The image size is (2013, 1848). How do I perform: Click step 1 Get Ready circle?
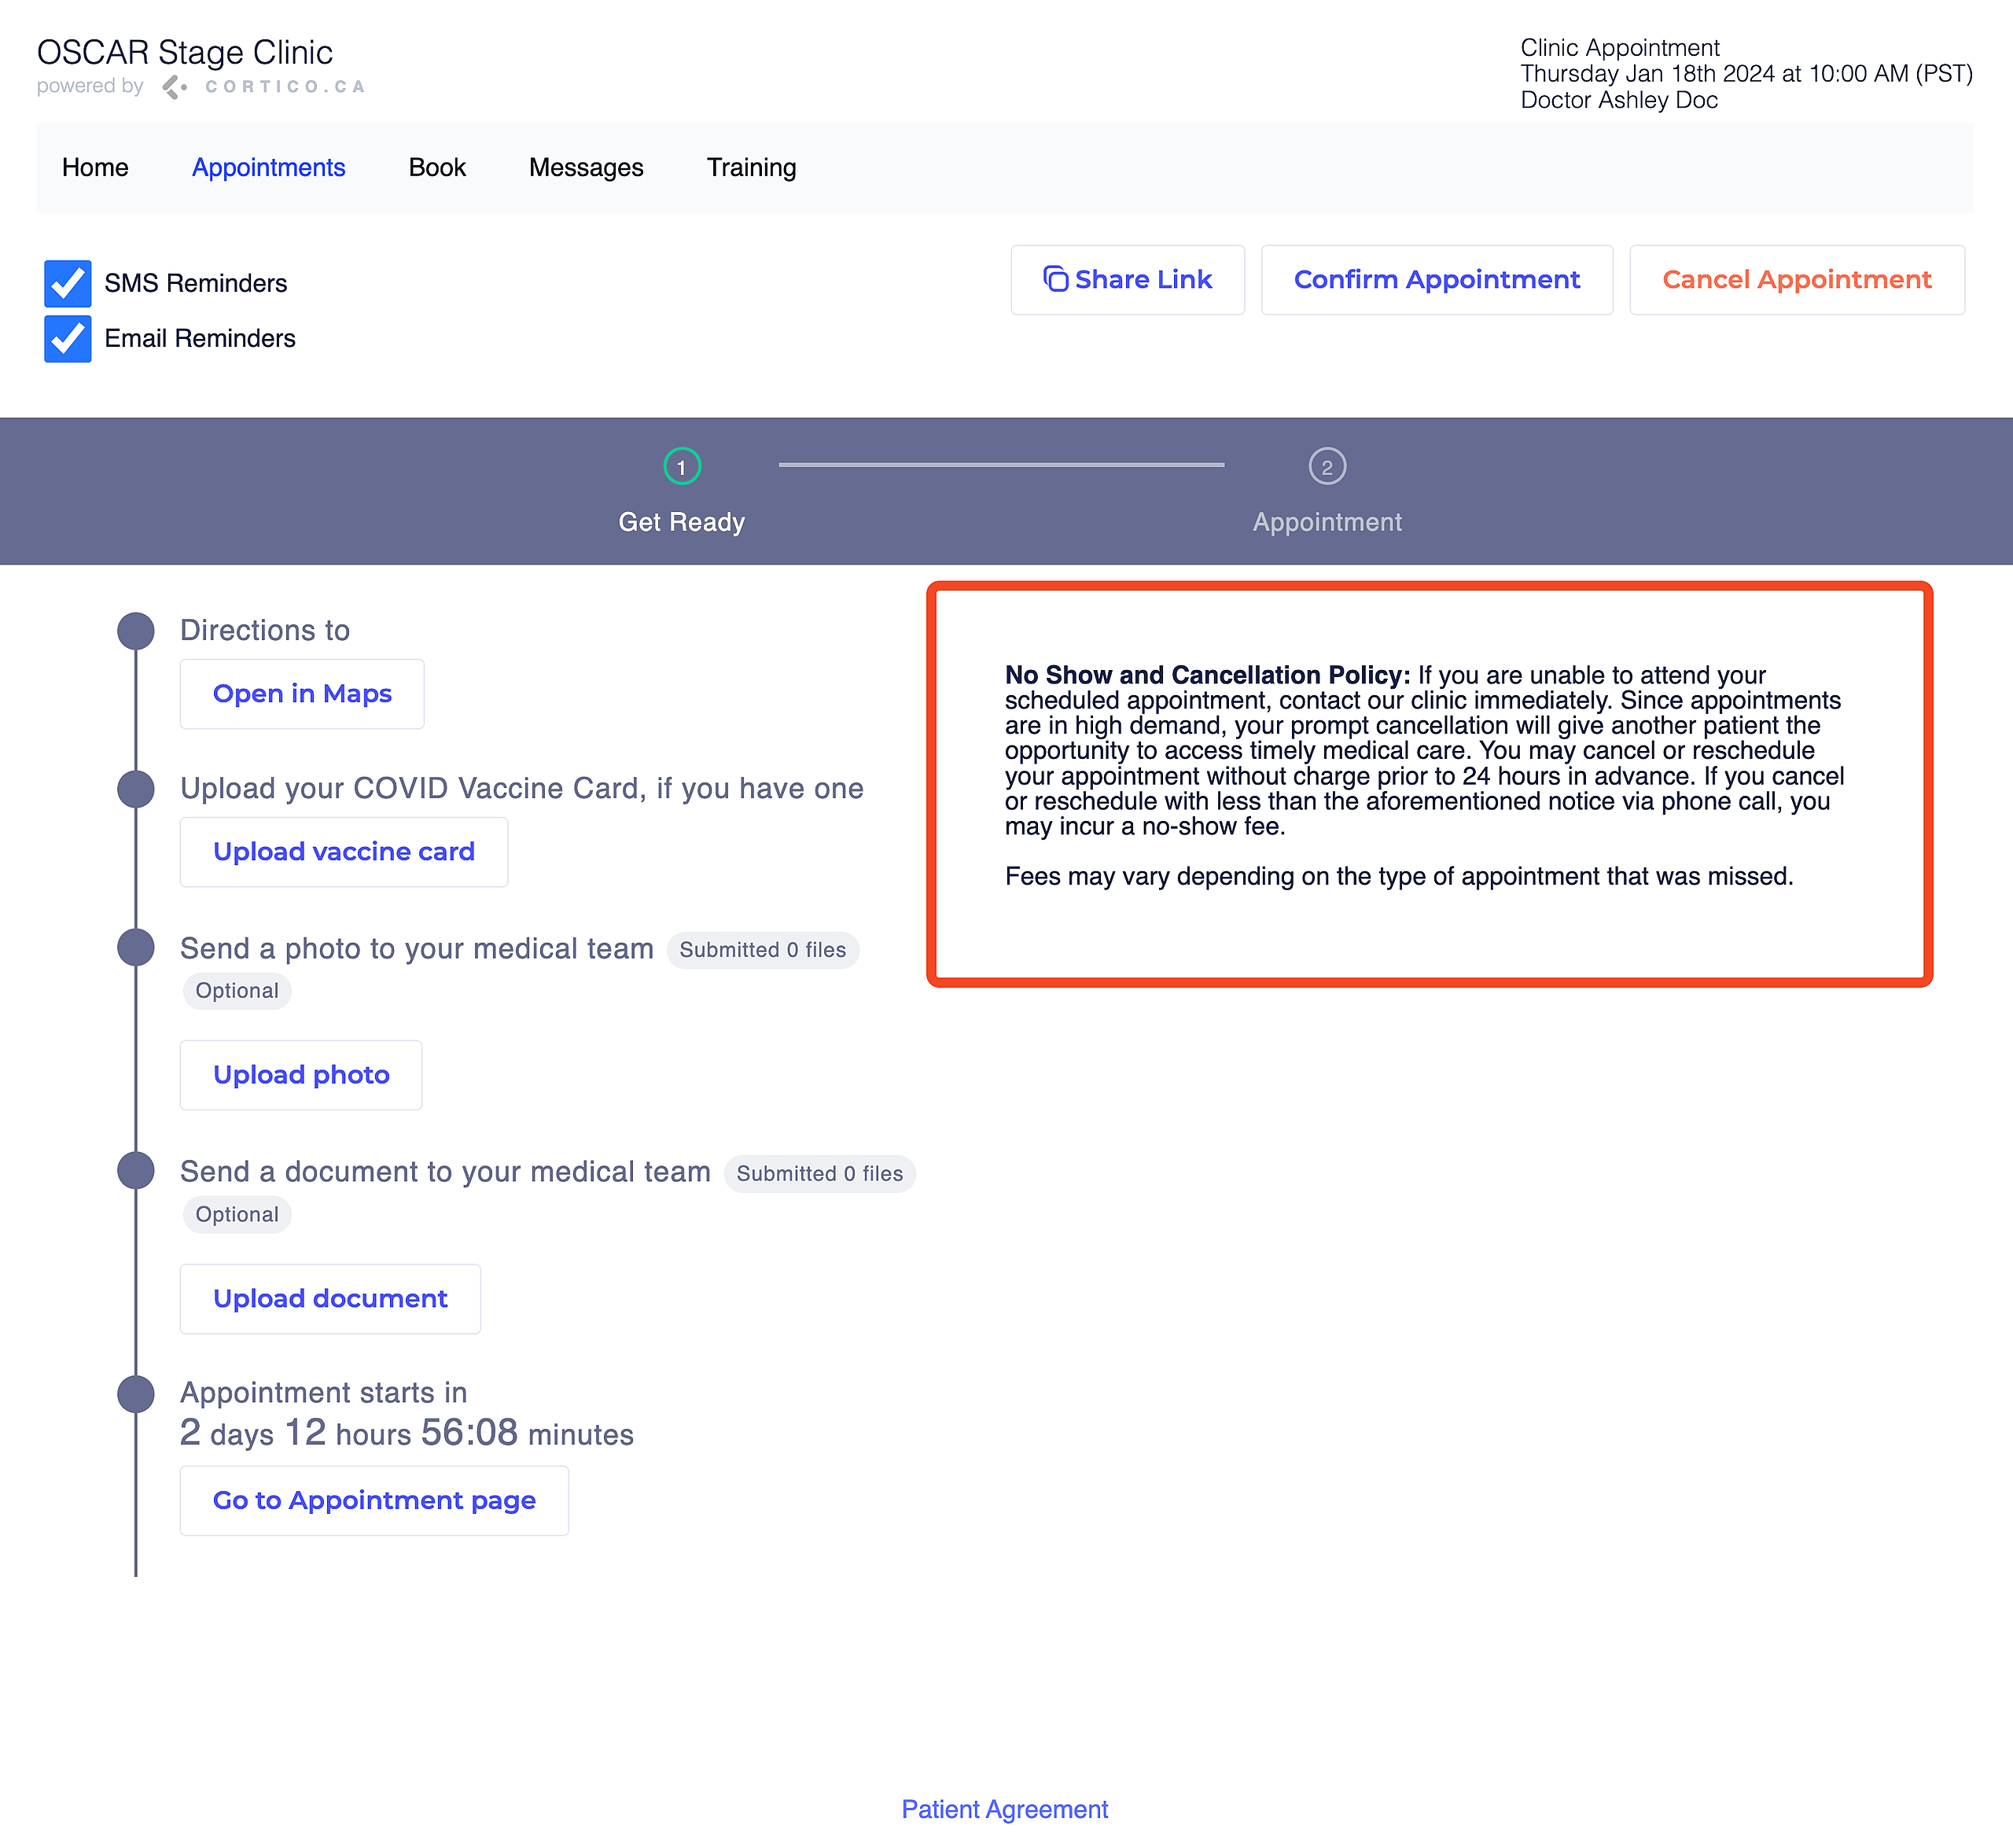[x=682, y=467]
